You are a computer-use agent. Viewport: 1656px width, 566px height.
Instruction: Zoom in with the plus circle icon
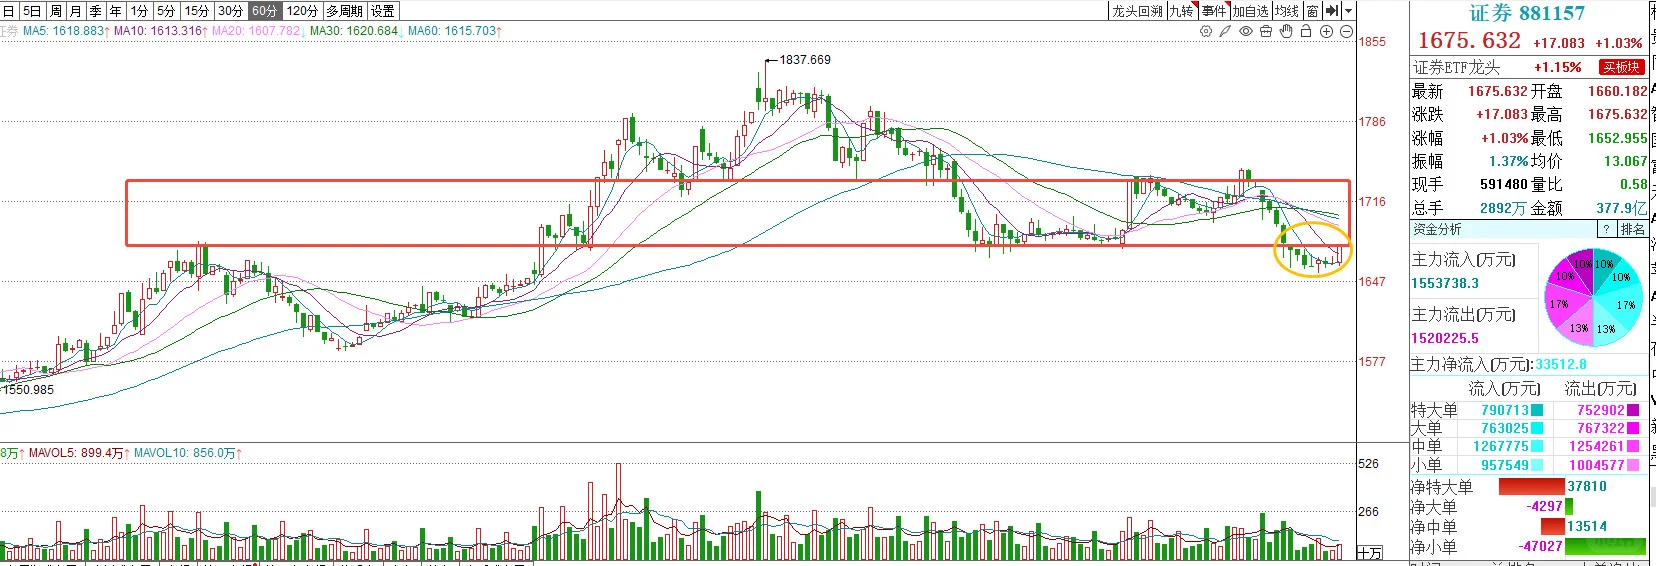1326,31
